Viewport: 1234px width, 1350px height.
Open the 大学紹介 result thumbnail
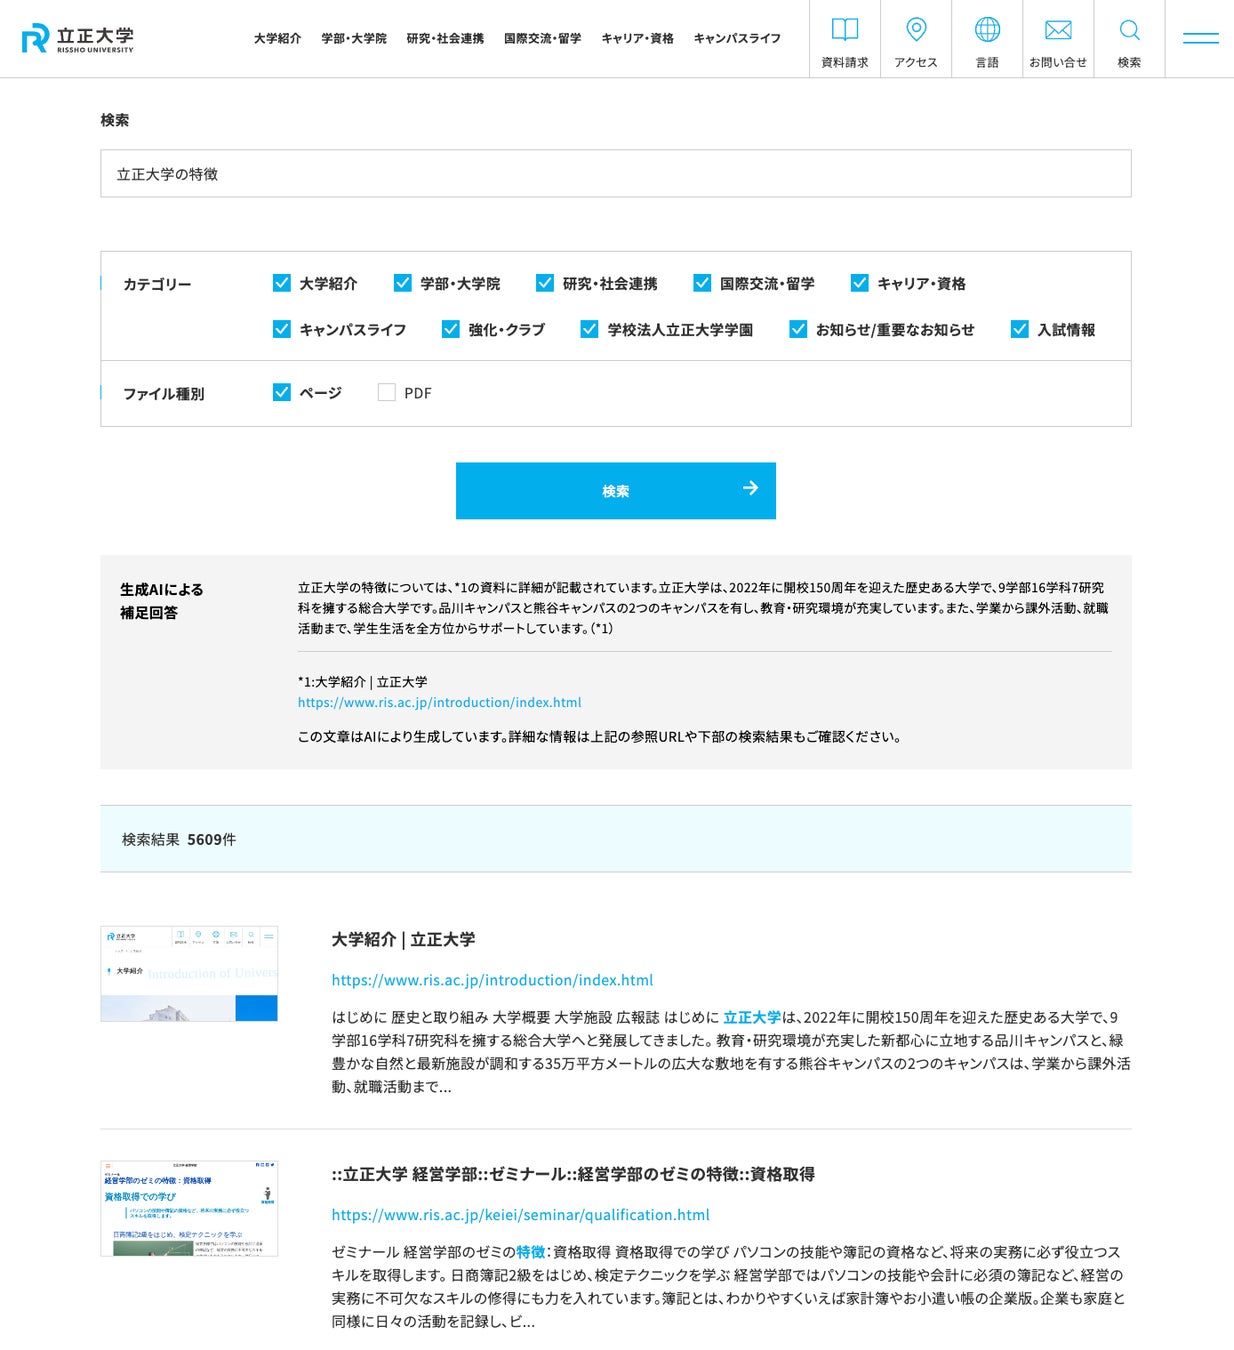coord(189,973)
